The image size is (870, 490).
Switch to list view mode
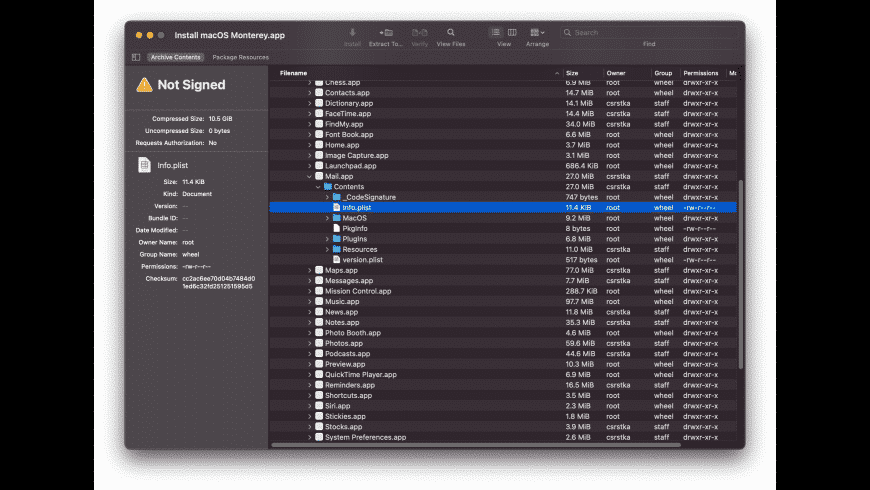[x=495, y=32]
